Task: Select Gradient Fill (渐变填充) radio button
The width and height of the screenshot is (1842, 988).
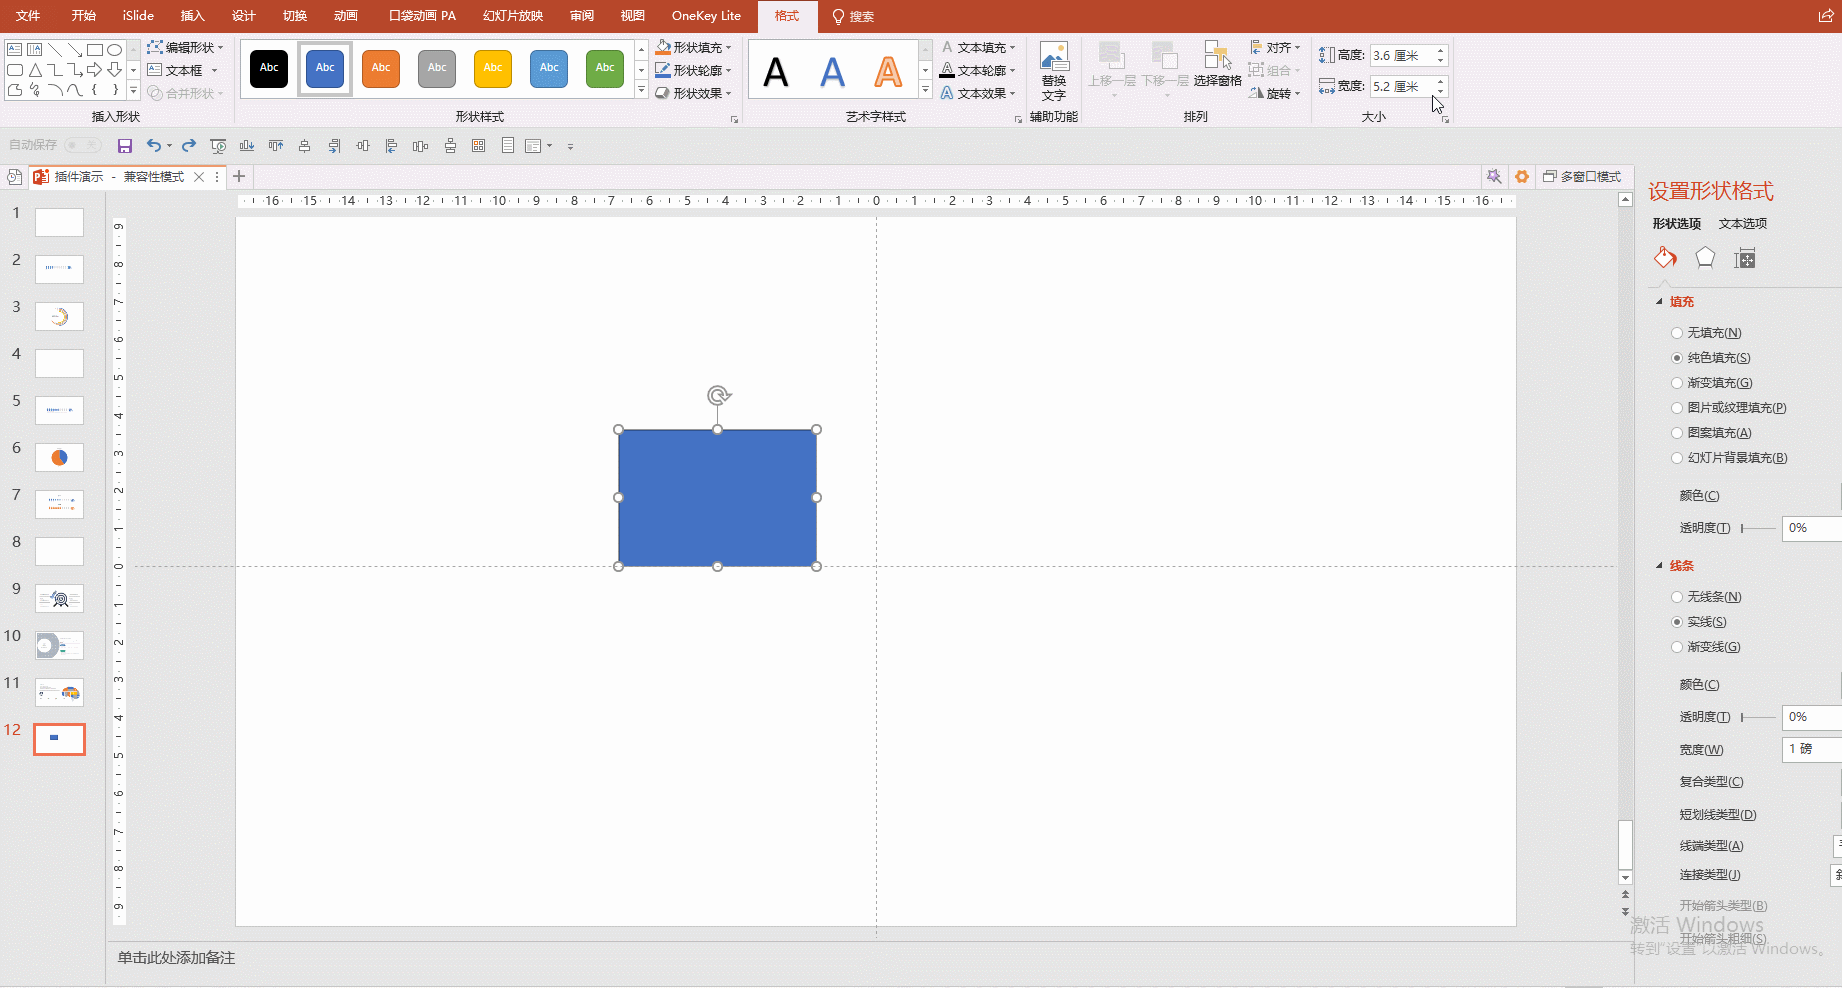Action: (1677, 383)
